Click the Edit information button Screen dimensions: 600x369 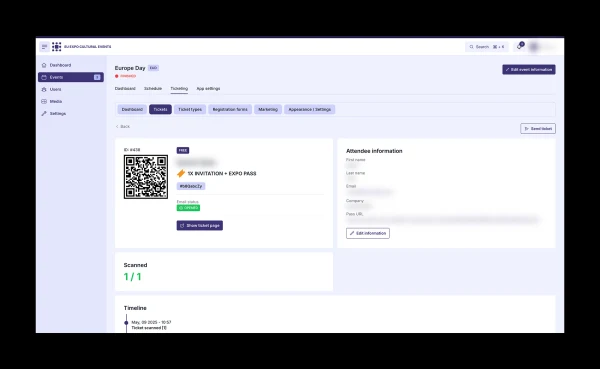(368, 233)
